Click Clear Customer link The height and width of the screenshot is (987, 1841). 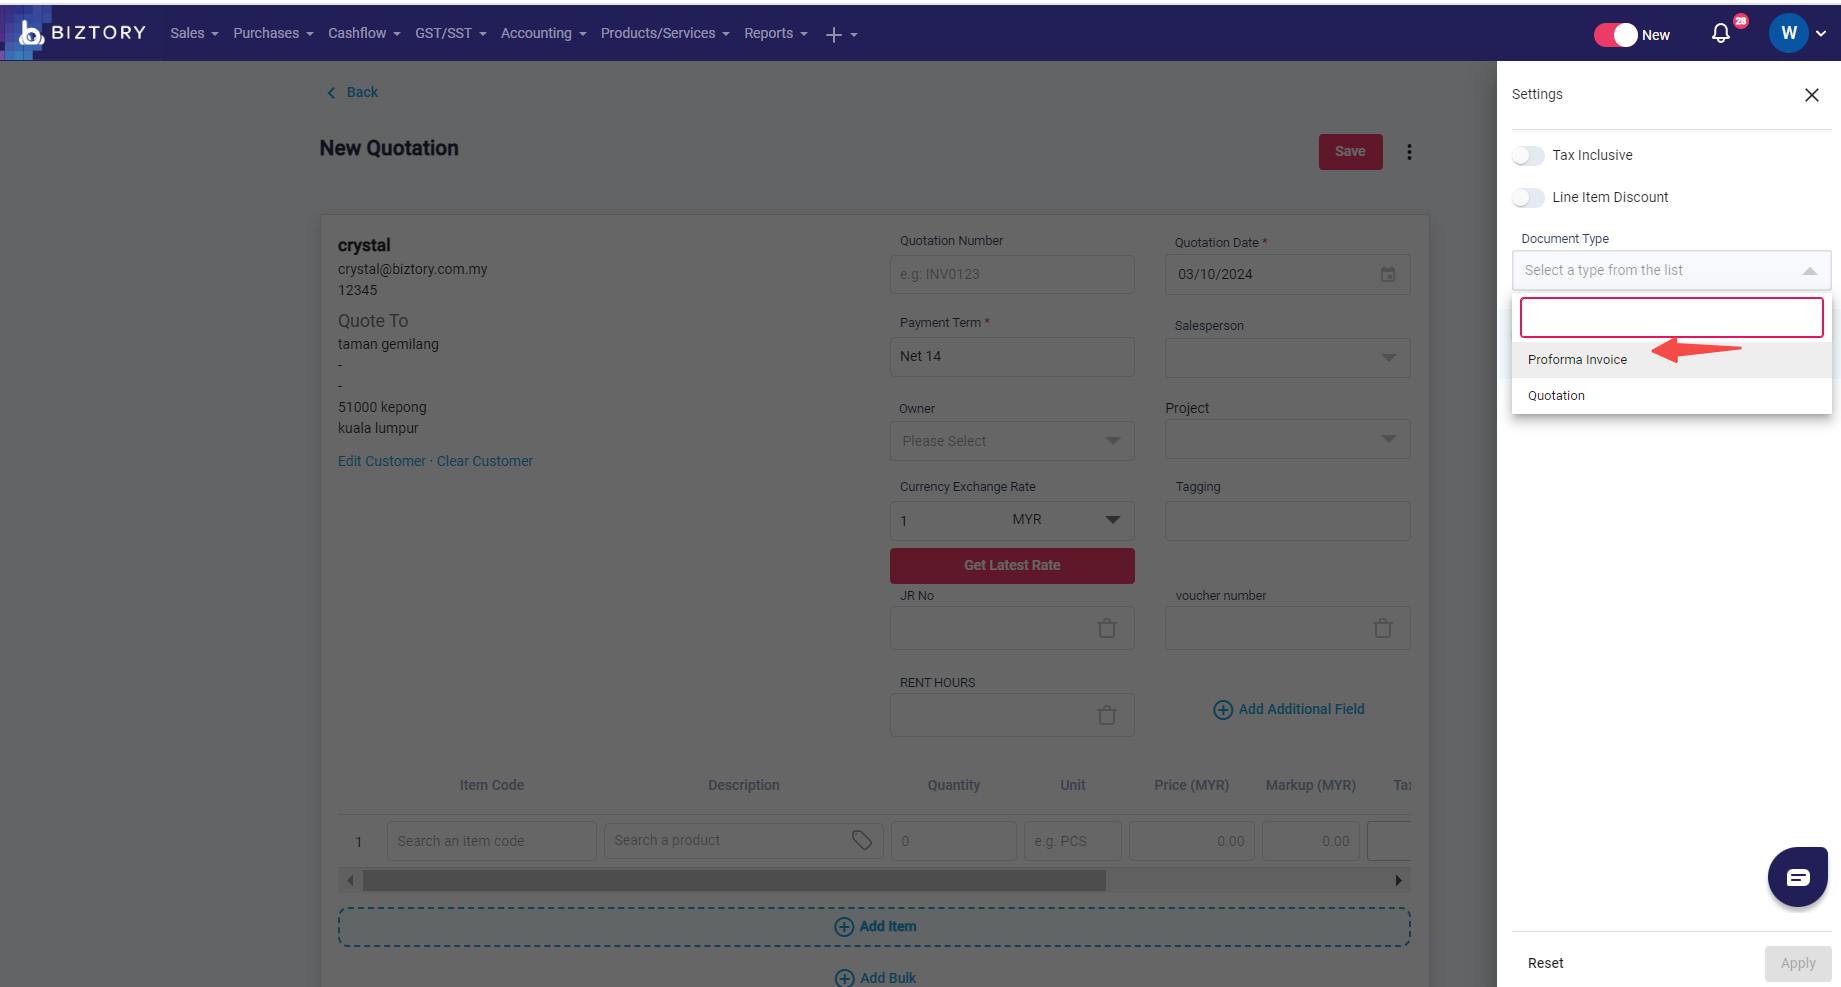click(484, 462)
